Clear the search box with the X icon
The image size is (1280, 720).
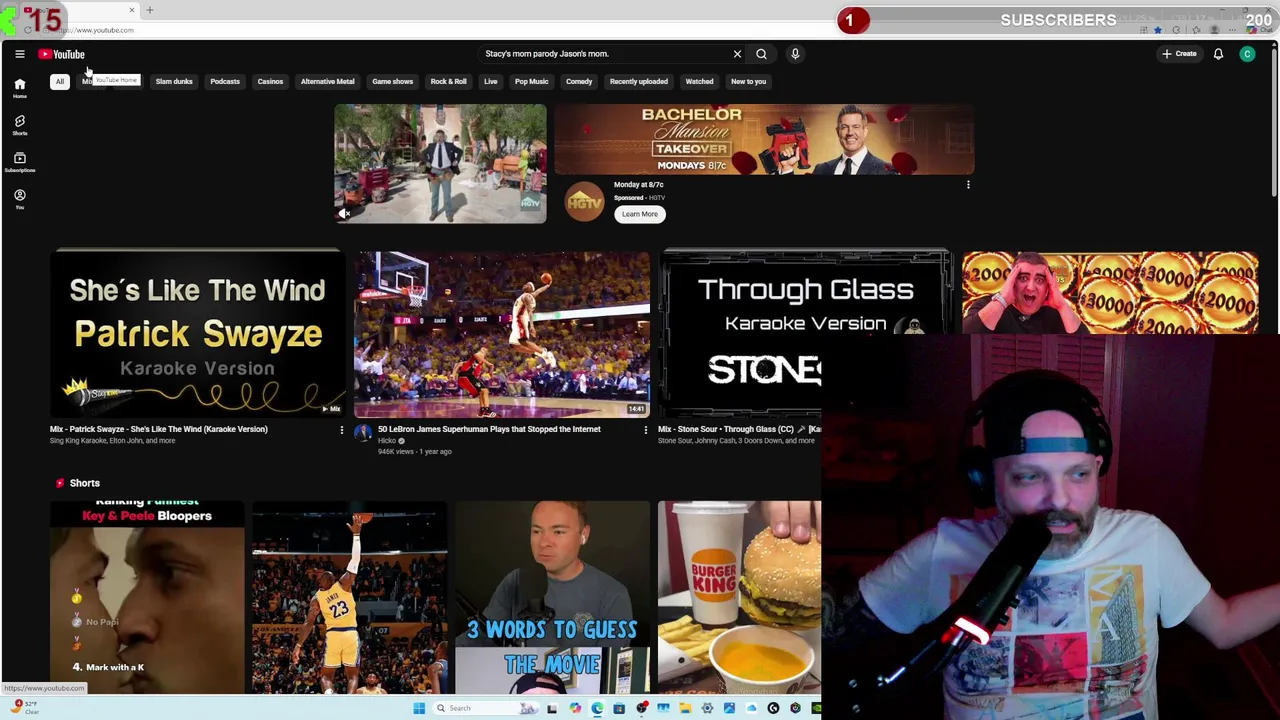tap(737, 54)
